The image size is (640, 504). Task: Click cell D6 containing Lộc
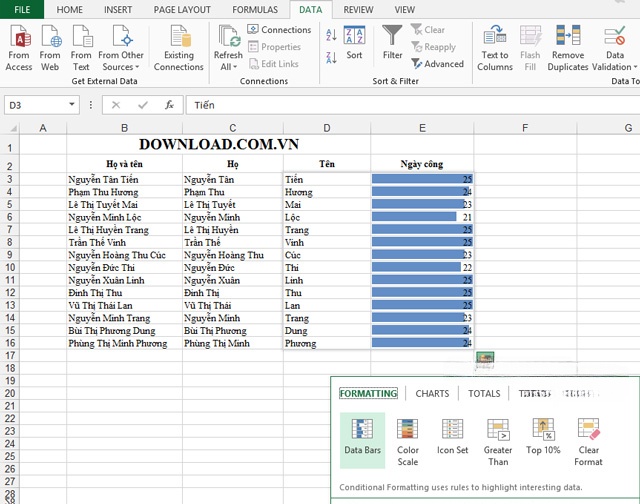327,218
